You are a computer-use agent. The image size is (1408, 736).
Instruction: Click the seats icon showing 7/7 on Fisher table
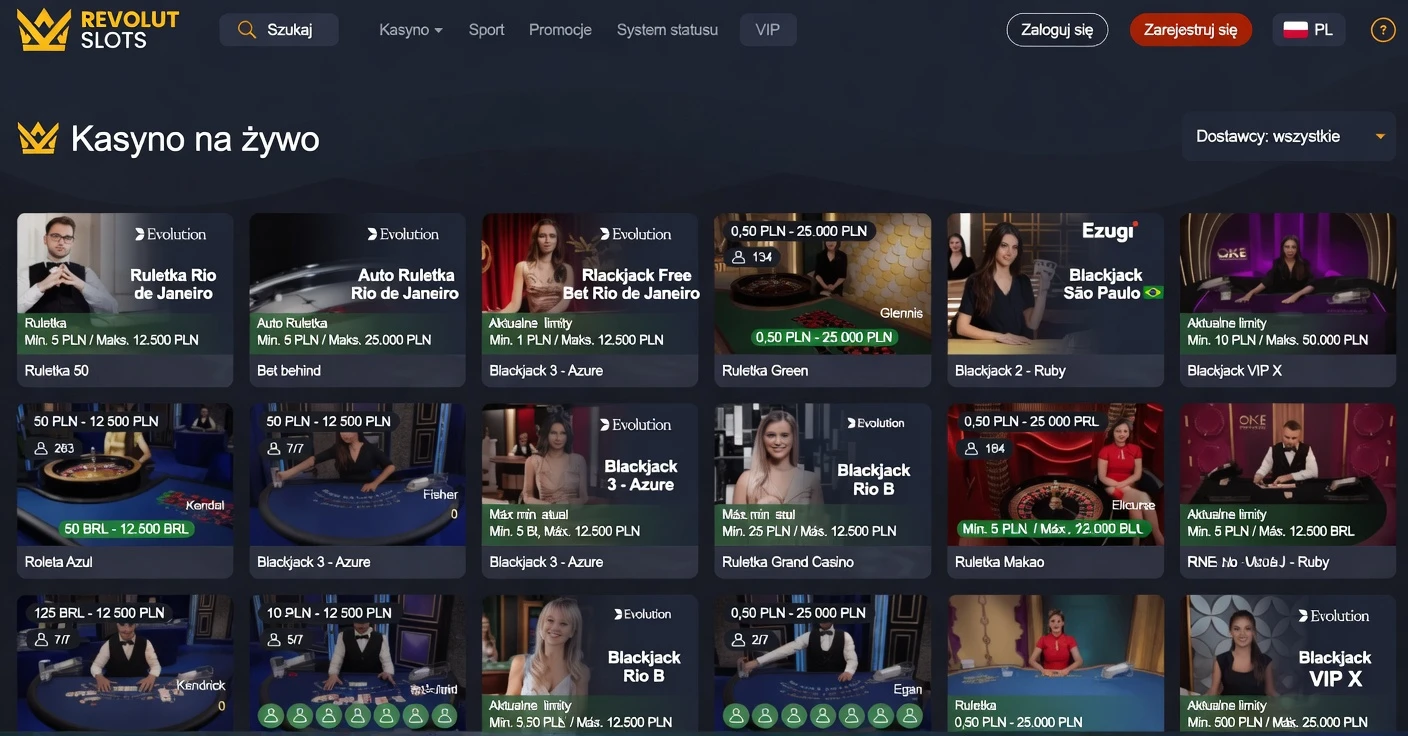(x=274, y=448)
